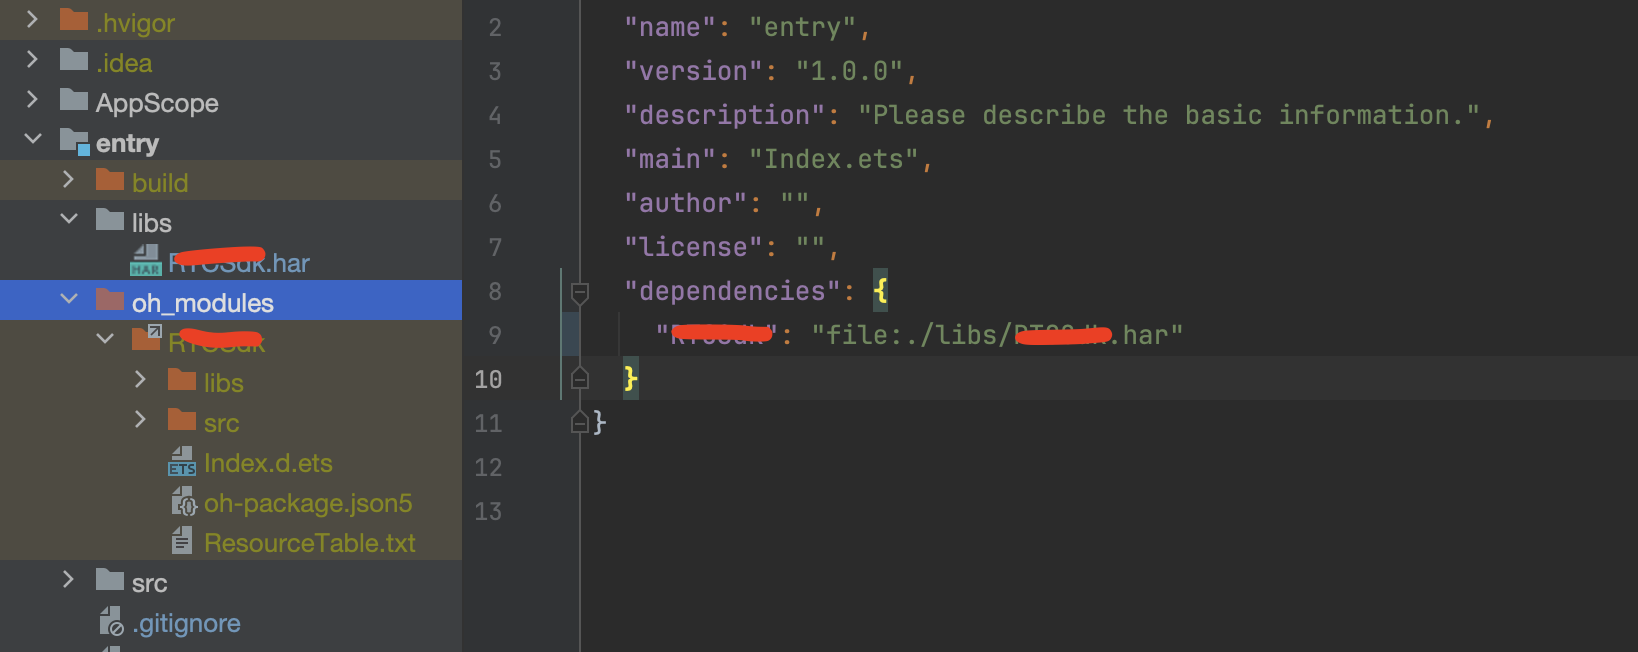Click the "dependencies" key
Screen dimensions: 1638x652
pos(733,291)
